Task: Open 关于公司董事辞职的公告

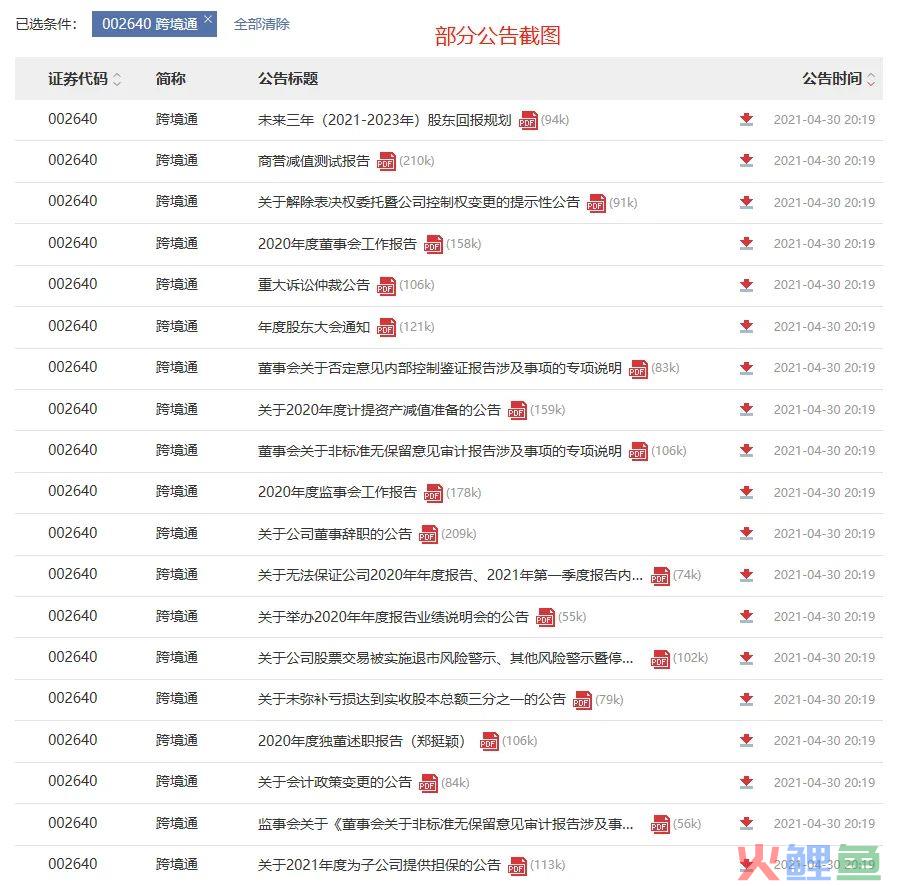Action: [x=335, y=534]
